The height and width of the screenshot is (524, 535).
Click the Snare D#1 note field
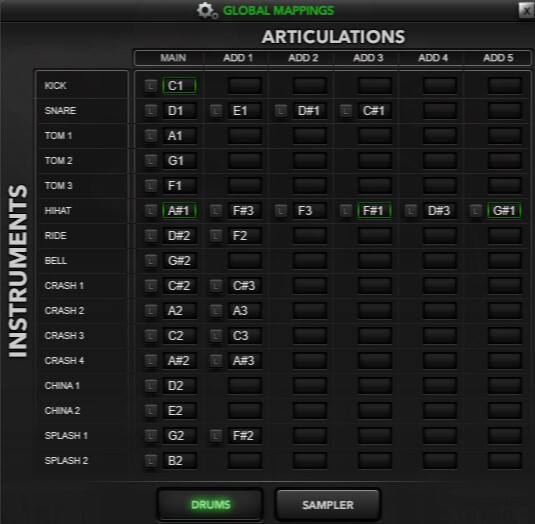point(309,111)
